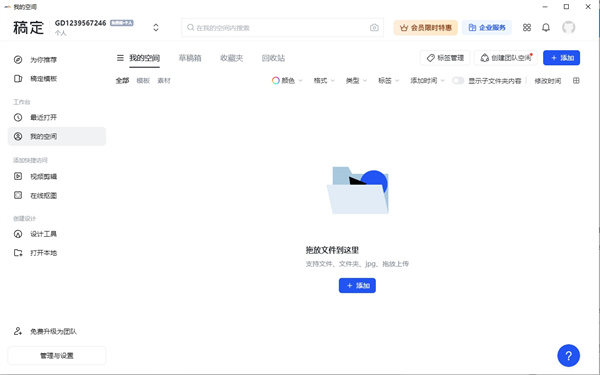Sort by 修改时间
Screen dimensions: 600x375
click(548, 81)
